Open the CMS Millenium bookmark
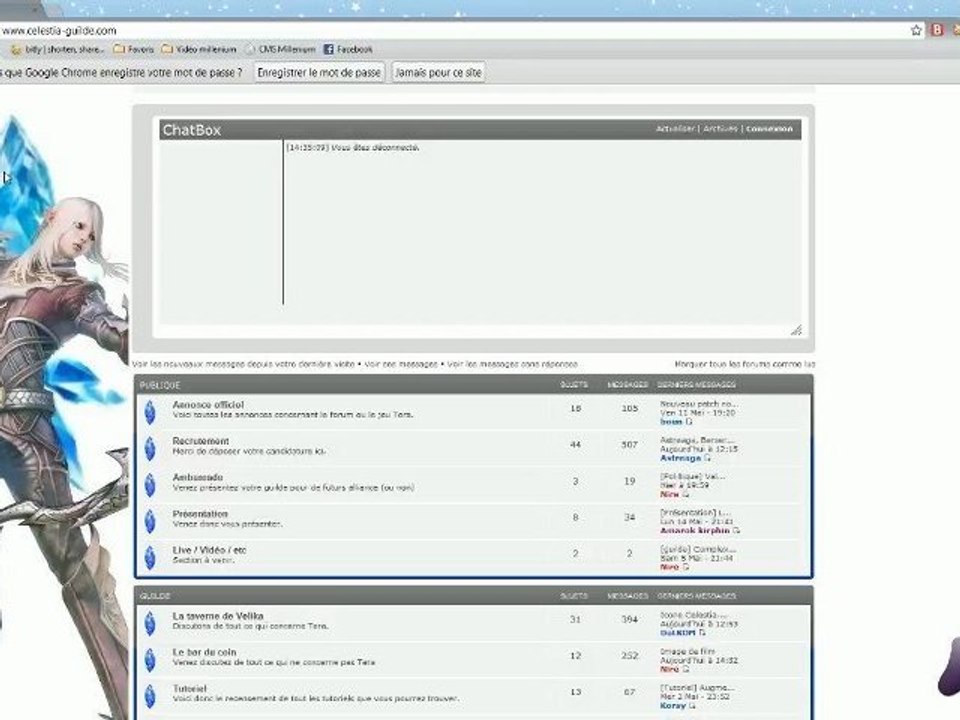 [280, 49]
